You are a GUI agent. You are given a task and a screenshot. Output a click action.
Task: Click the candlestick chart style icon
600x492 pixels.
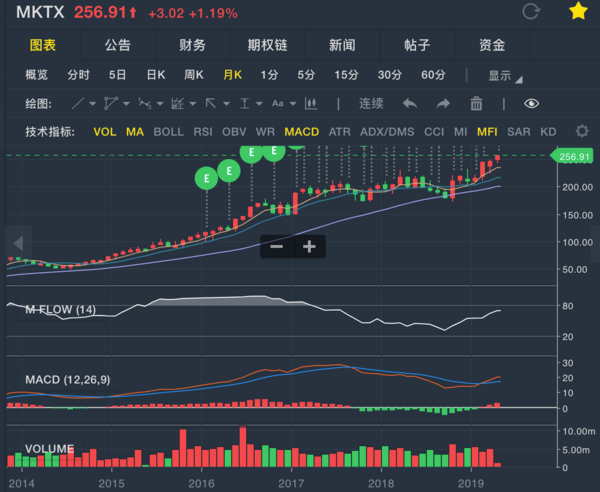311,103
